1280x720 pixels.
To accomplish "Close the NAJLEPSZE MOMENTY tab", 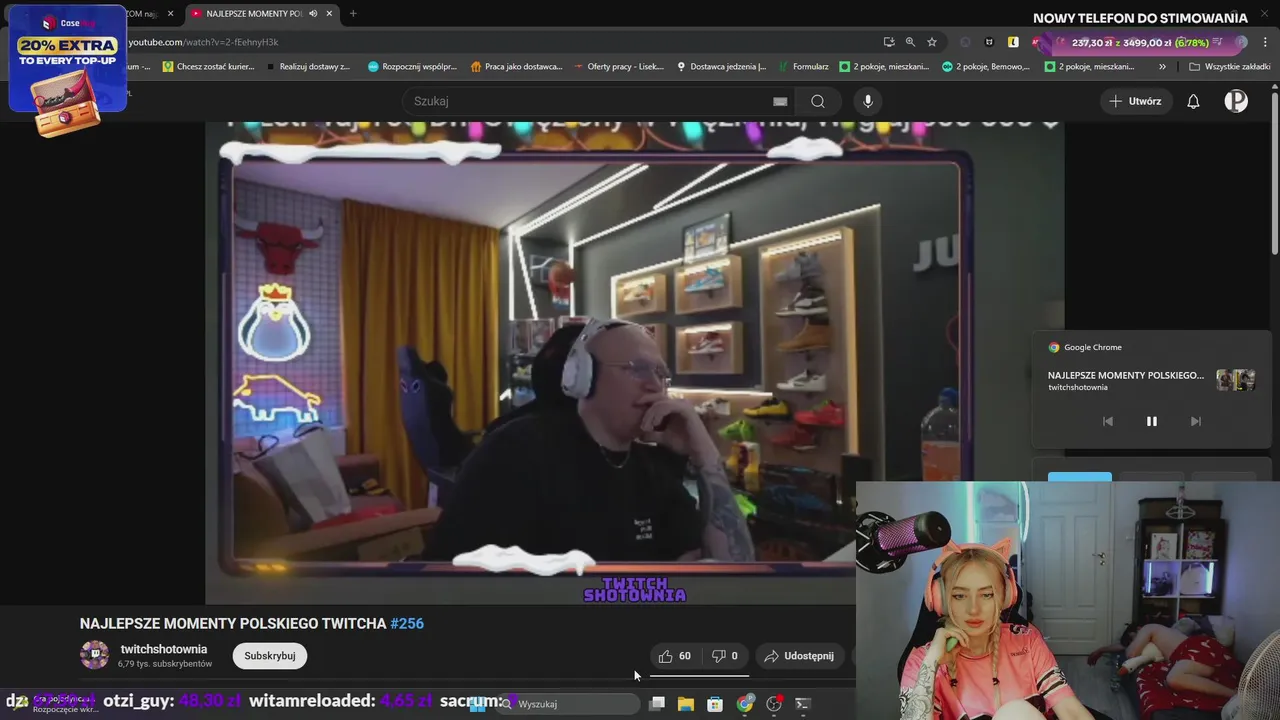I will click(x=329, y=13).
